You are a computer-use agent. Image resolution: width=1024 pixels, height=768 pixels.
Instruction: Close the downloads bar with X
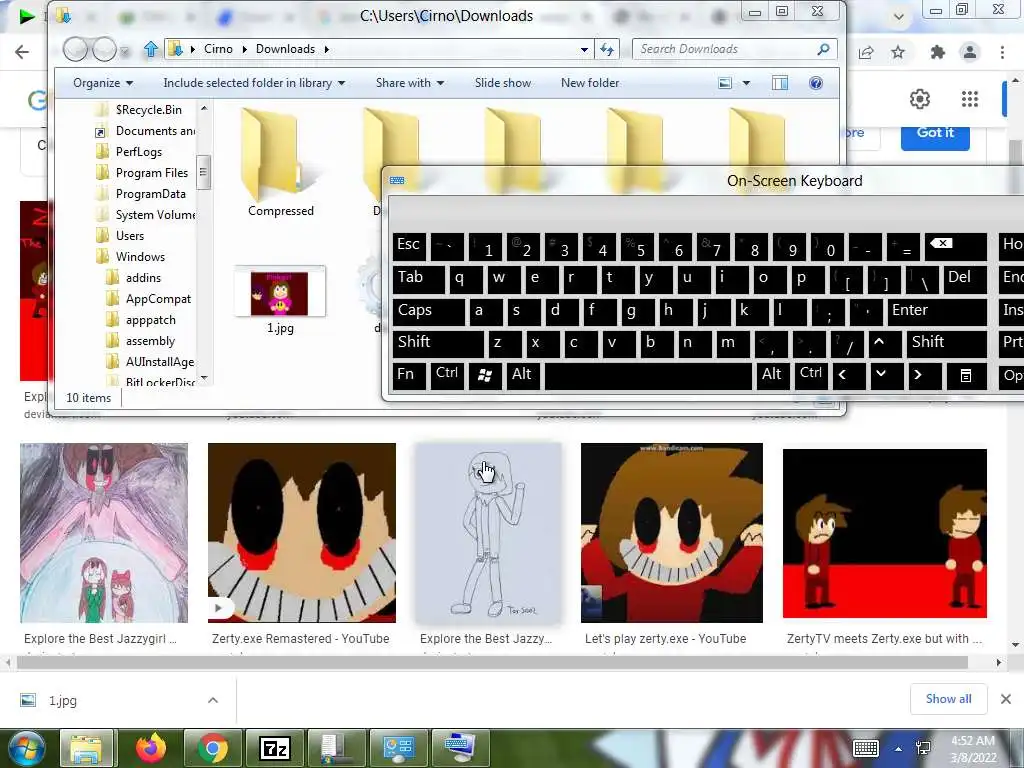tap(1006, 699)
